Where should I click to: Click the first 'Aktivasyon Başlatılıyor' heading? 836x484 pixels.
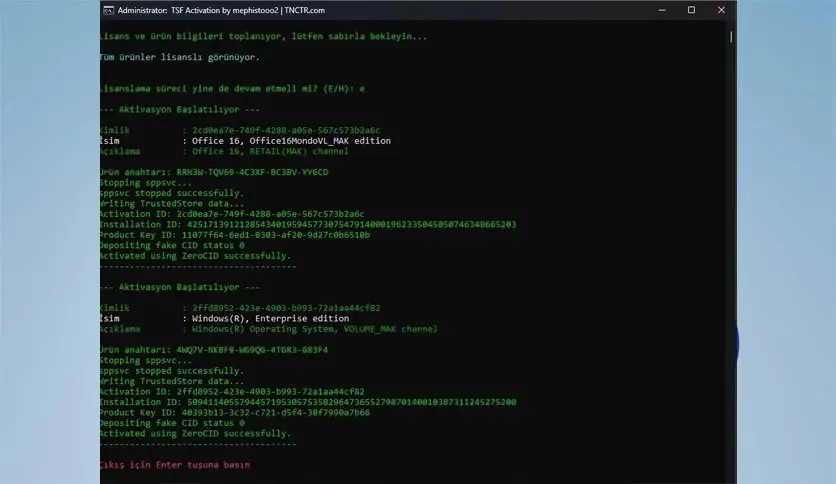180,109
